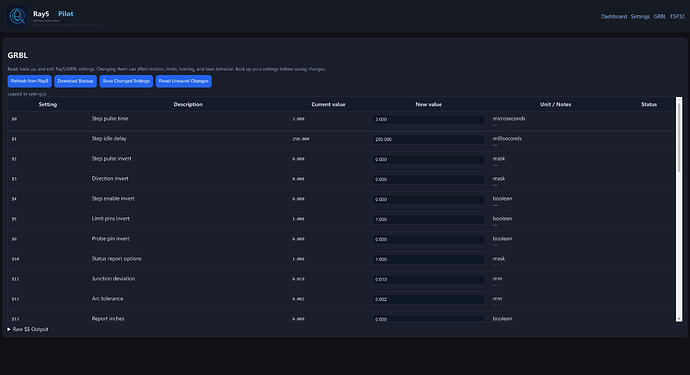Screen dimensions: 690x375
Task: Select the $10 setting cell
Action: click(x=15, y=259)
